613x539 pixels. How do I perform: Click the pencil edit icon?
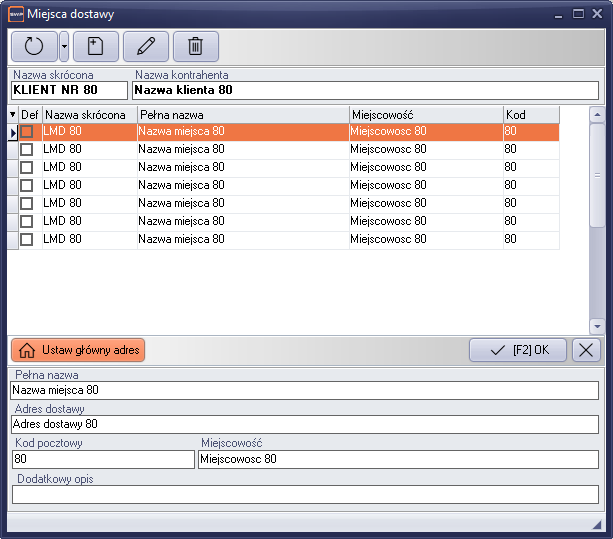pos(146,46)
